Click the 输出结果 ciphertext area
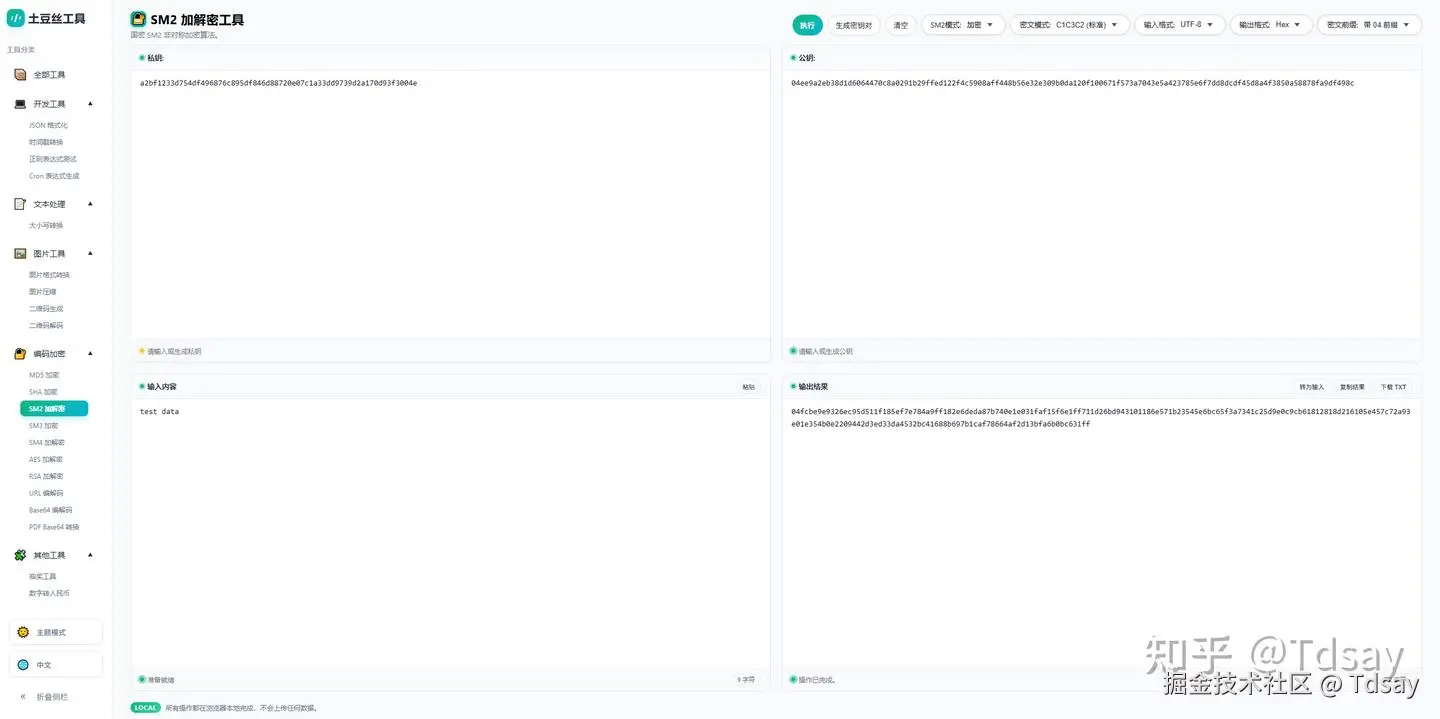Image resolution: width=1440 pixels, height=719 pixels. [x=1101, y=534]
